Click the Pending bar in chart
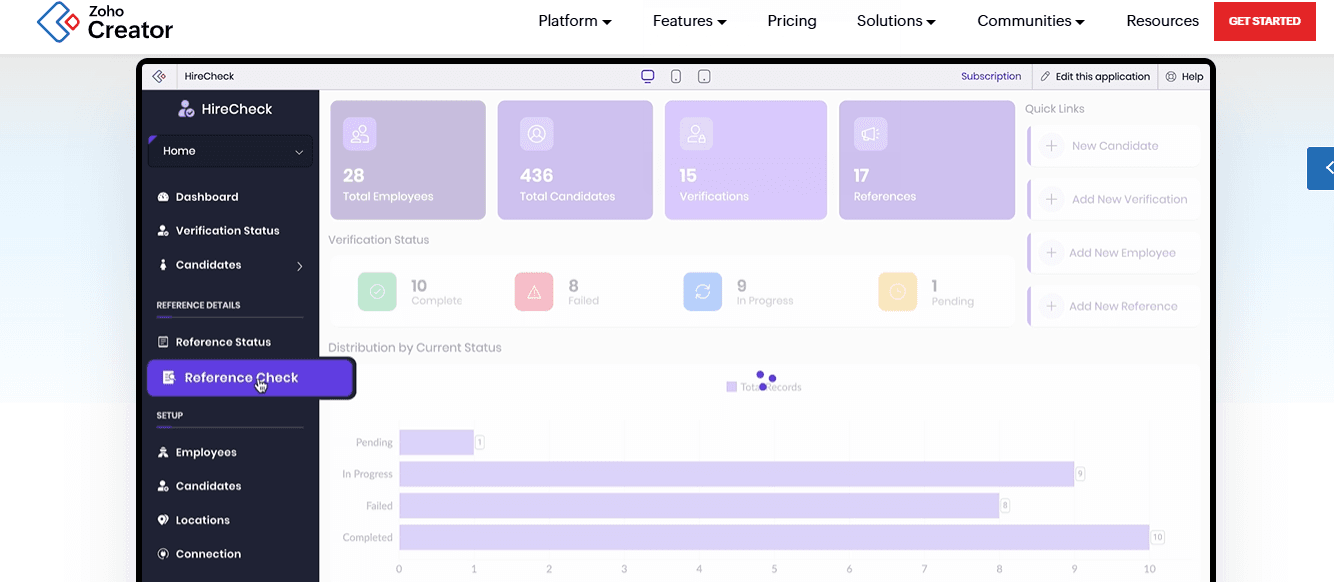 (x=437, y=442)
